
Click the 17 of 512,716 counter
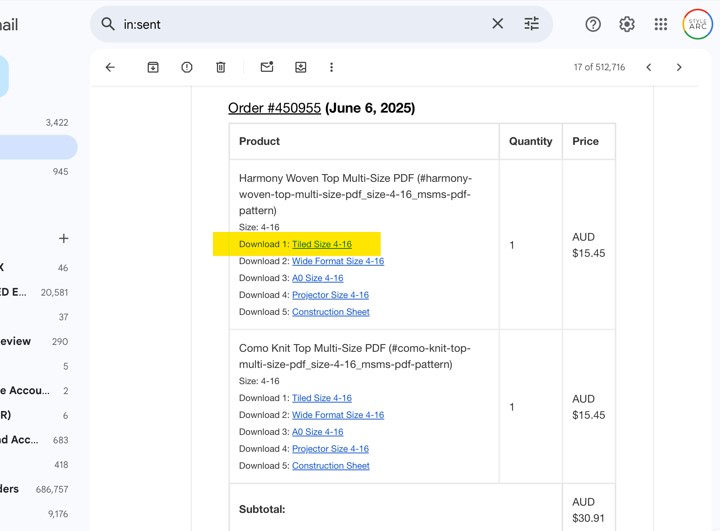click(599, 68)
